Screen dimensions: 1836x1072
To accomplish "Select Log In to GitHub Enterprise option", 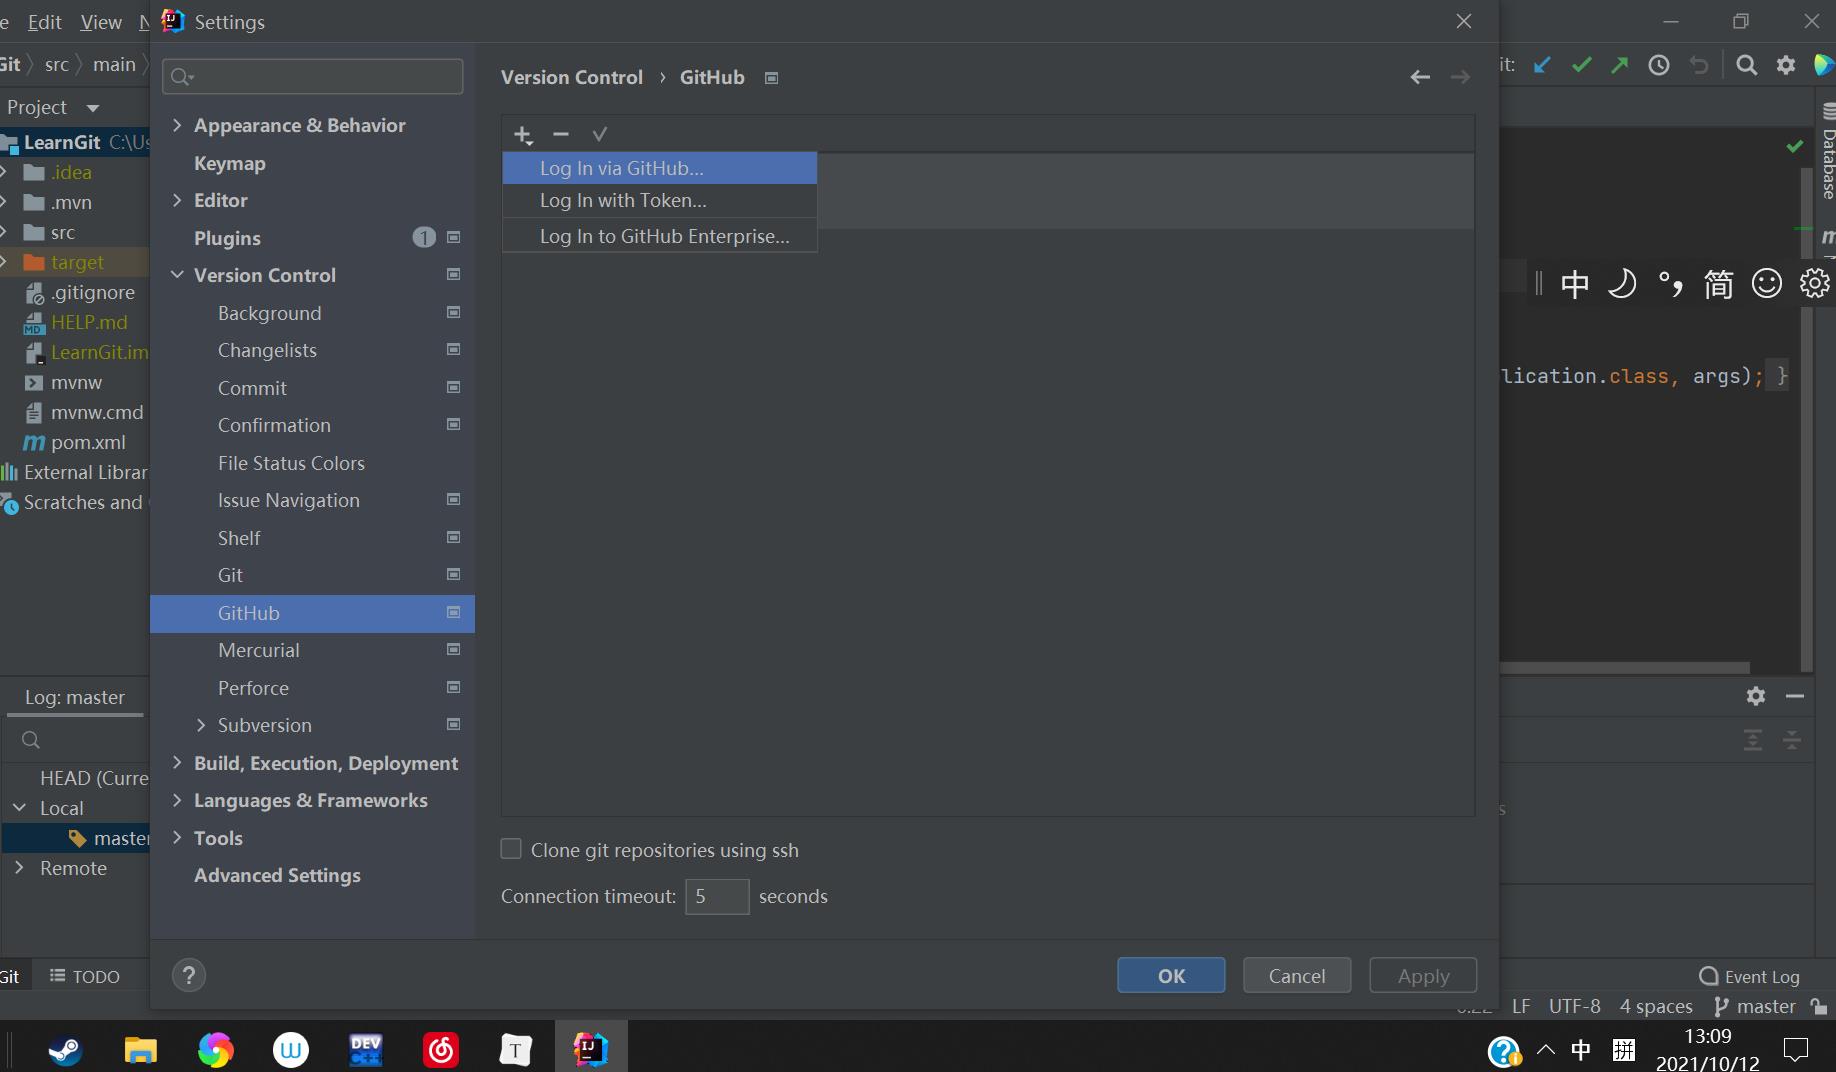I will pos(660,236).
